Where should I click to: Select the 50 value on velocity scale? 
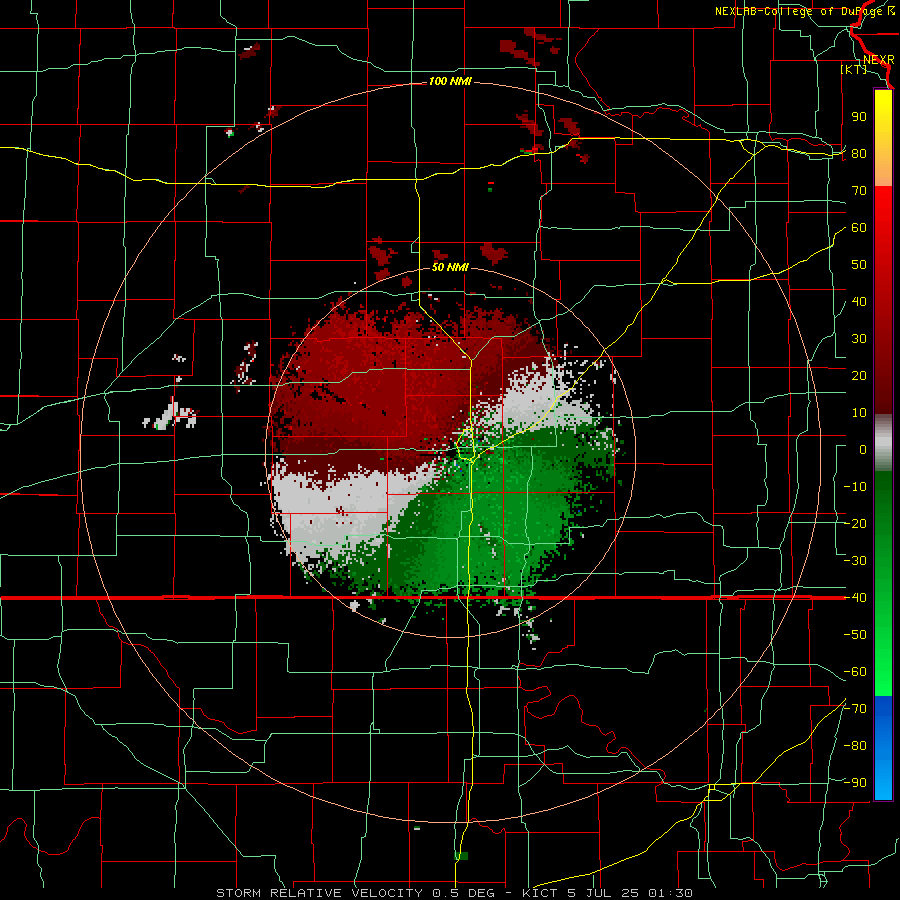pyautogui.click(x=859, y=265)
